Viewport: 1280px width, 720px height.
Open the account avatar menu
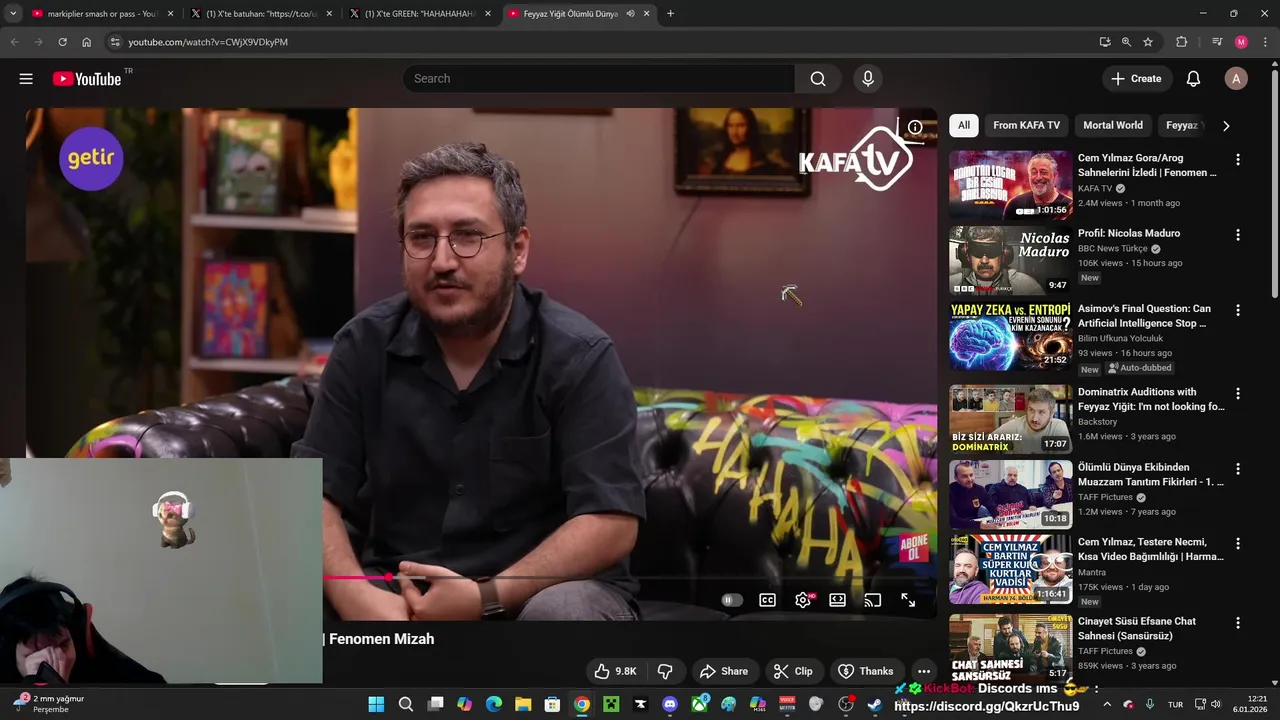coord(1236,79)
